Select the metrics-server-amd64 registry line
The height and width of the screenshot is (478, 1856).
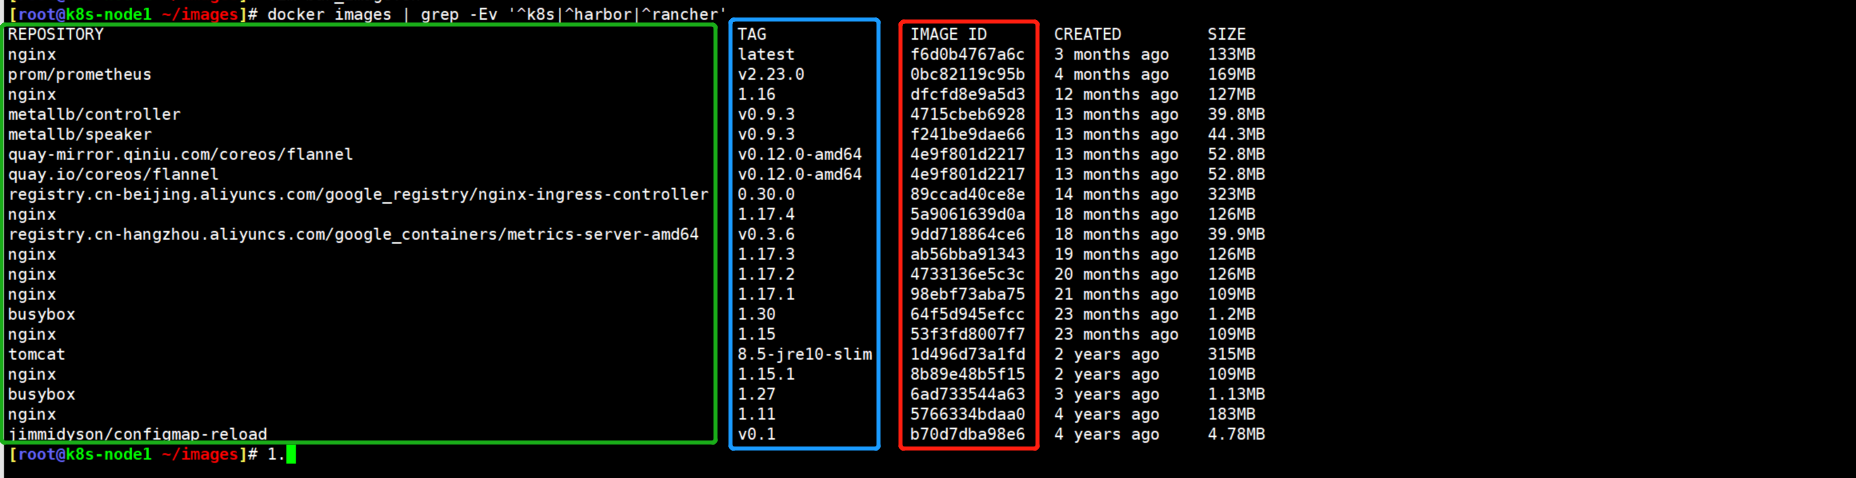pyautogui.click(x=353, y=234)
